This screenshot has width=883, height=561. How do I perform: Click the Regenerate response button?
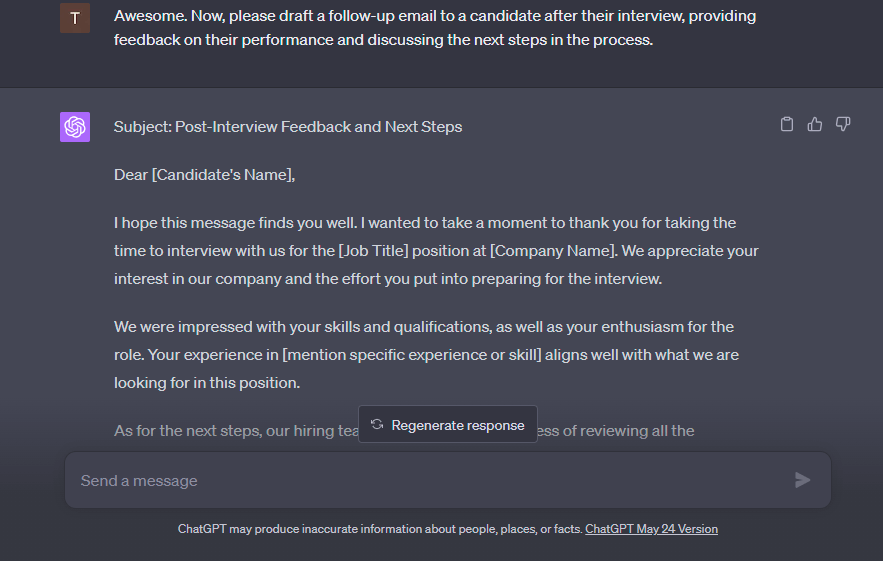click(448, 424)
